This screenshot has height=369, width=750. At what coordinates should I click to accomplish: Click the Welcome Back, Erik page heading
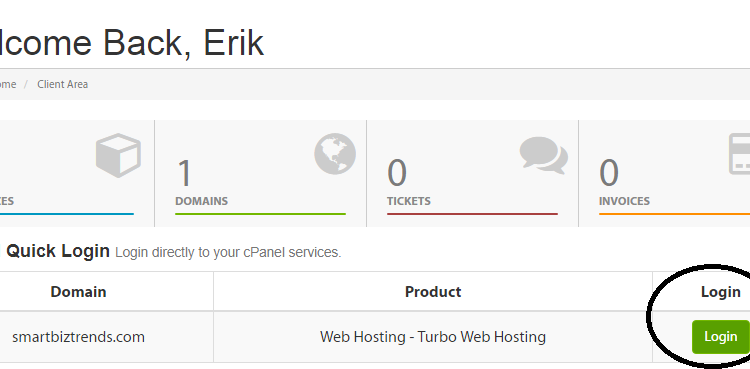point(132,43)
